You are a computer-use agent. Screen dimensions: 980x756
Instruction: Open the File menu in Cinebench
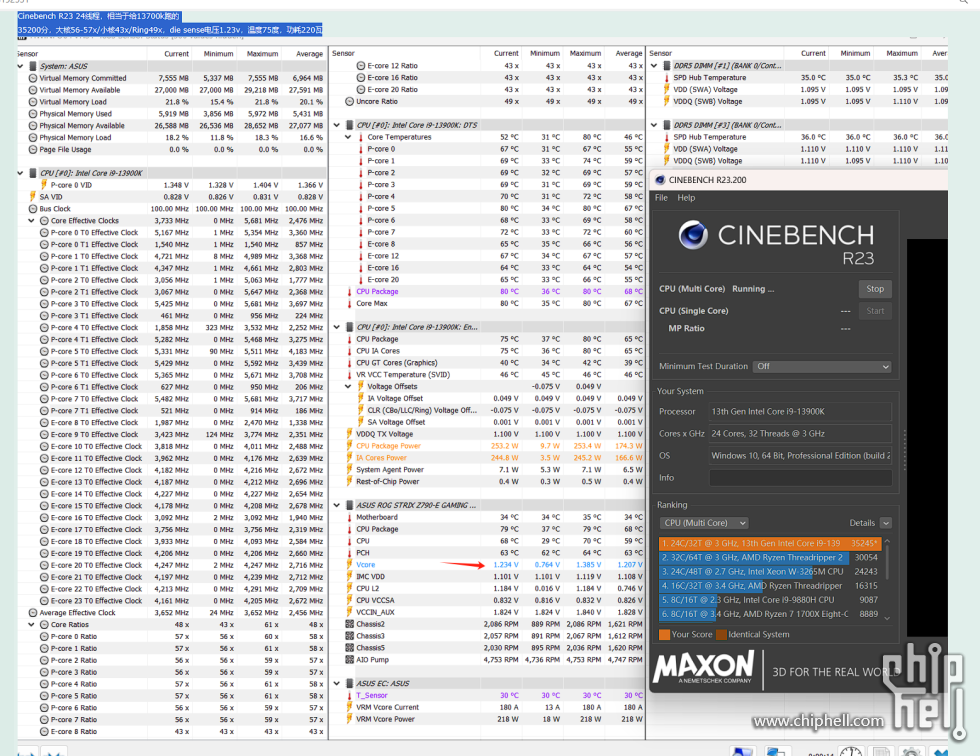(661, 198)
